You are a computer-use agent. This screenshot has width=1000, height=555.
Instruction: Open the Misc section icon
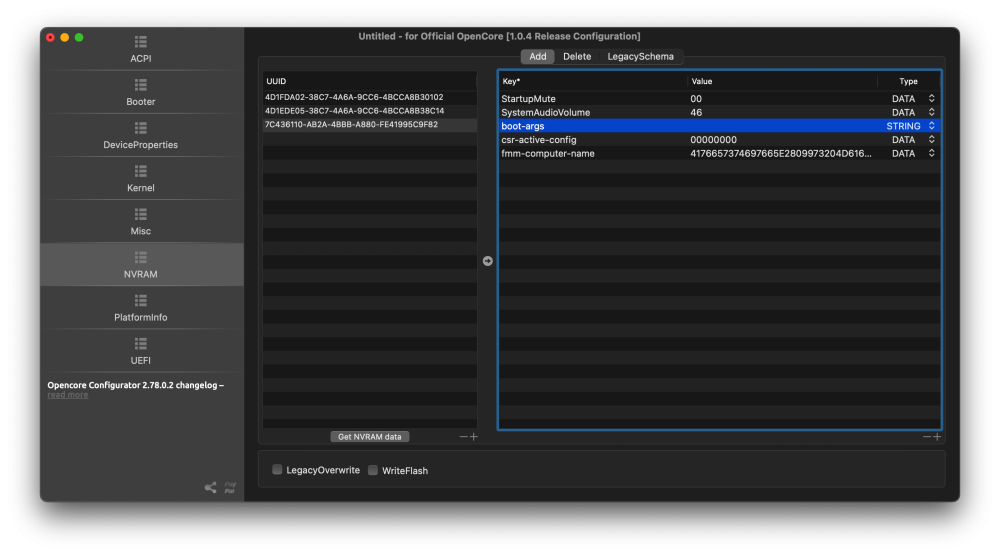[x=140, y=214]
